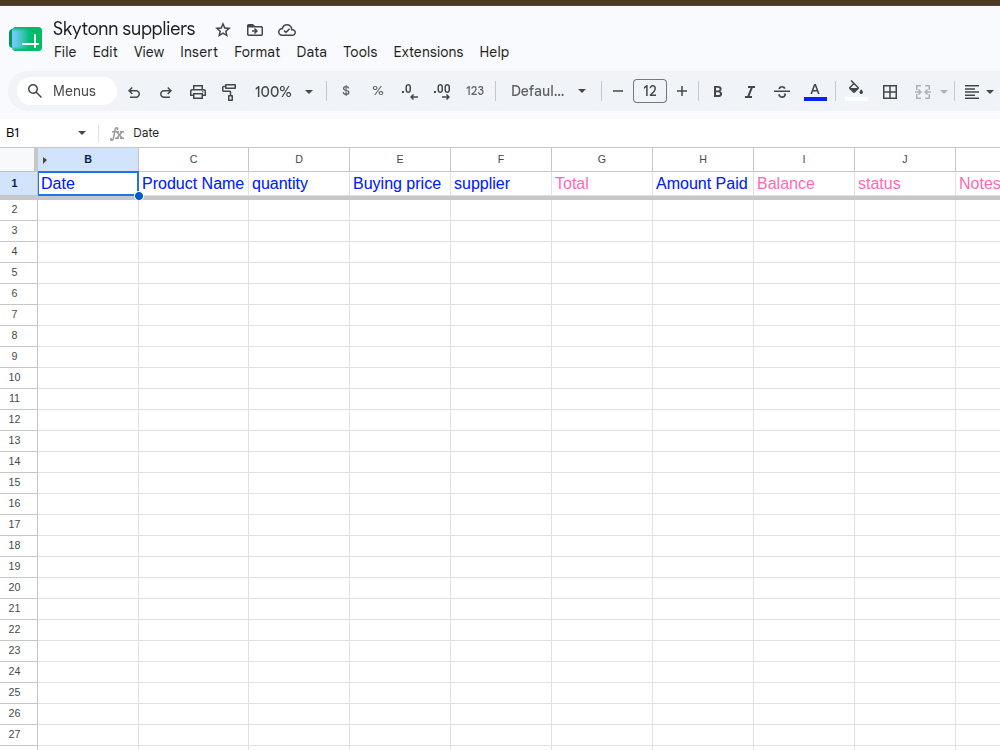
Task: Select the supplier header cell
Action: click(x=501, y=184)
